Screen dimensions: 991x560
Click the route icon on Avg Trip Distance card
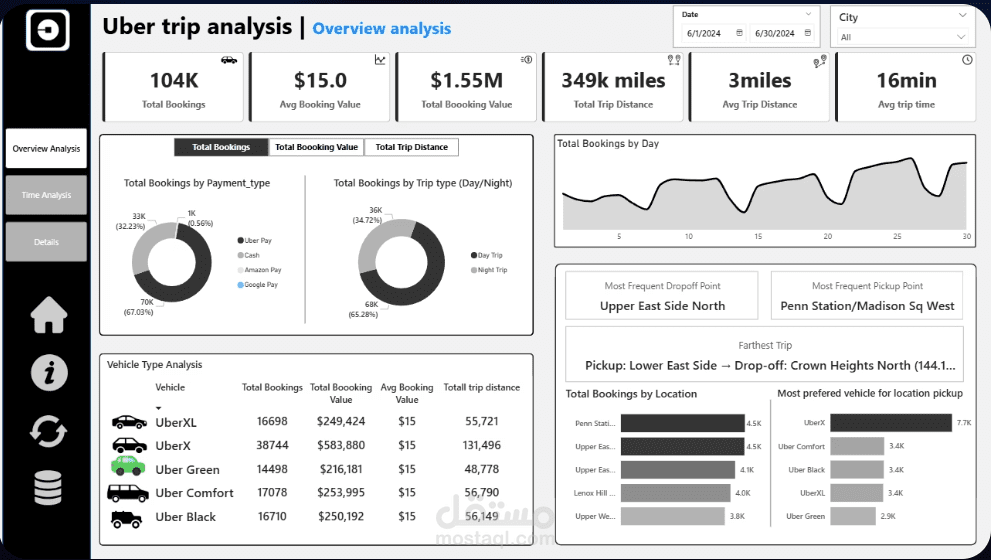[x=820, y=61]
